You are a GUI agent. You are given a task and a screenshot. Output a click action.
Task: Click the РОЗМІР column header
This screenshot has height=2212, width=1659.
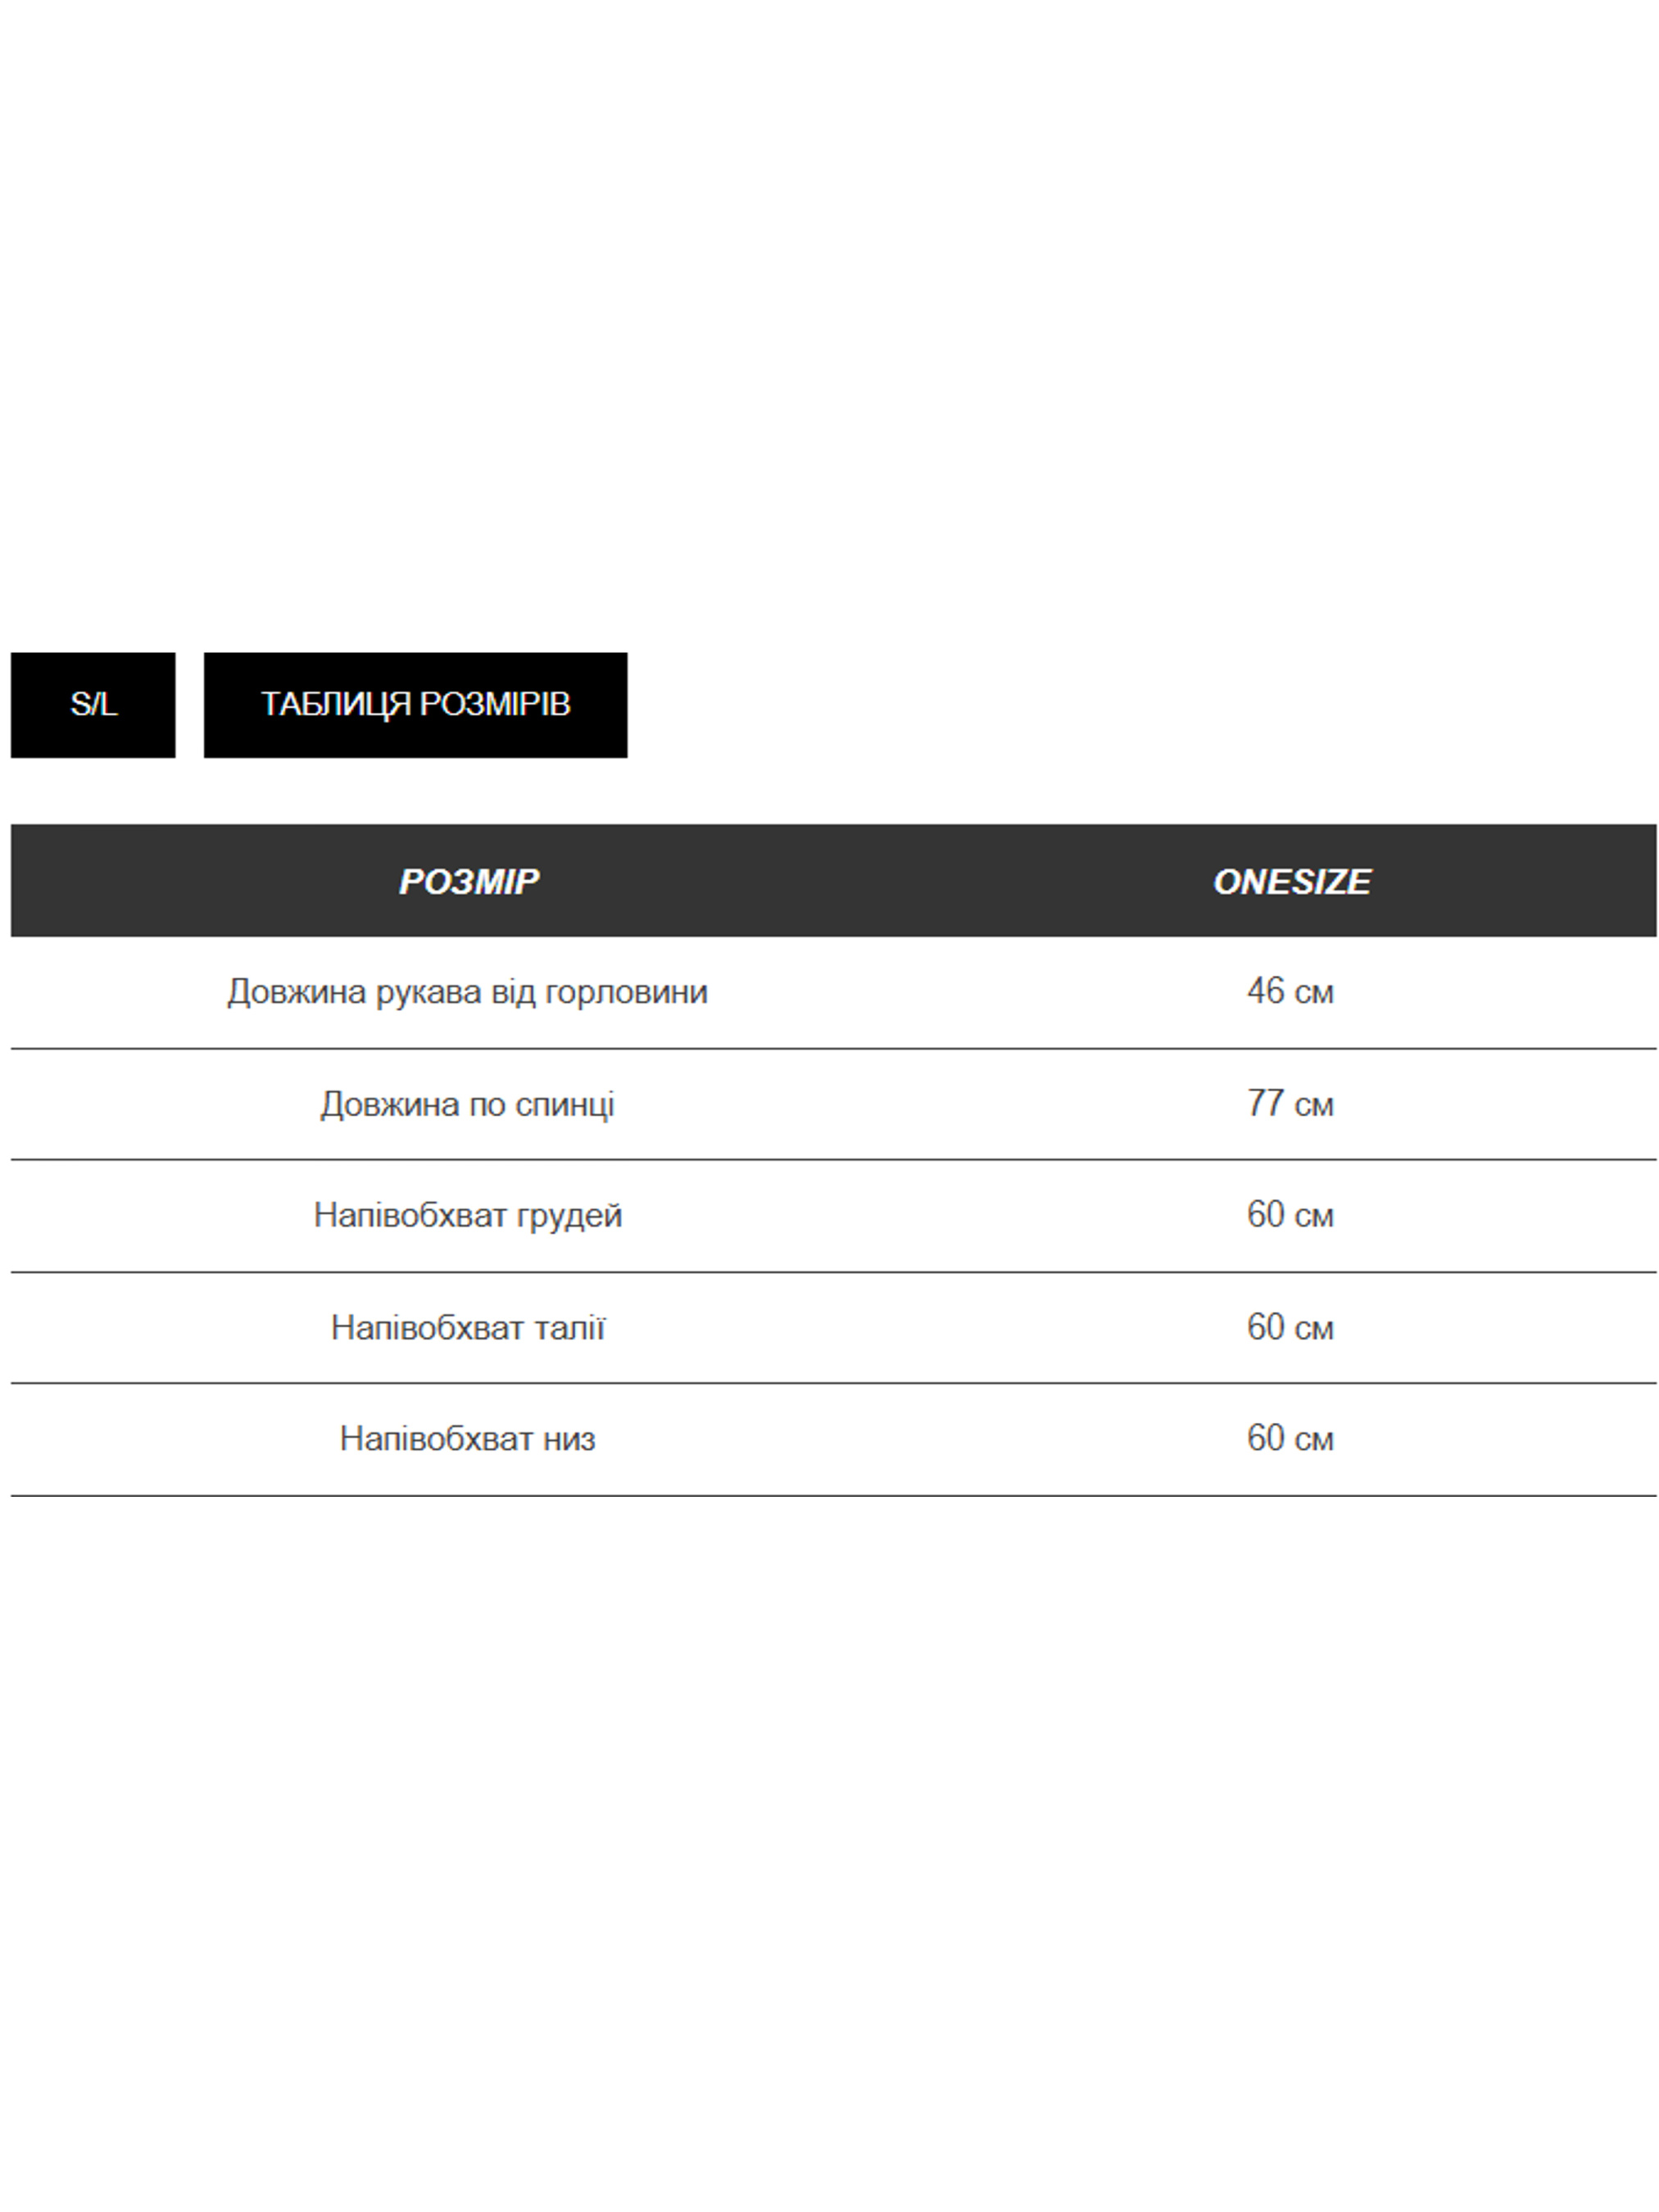click(468, 881)
